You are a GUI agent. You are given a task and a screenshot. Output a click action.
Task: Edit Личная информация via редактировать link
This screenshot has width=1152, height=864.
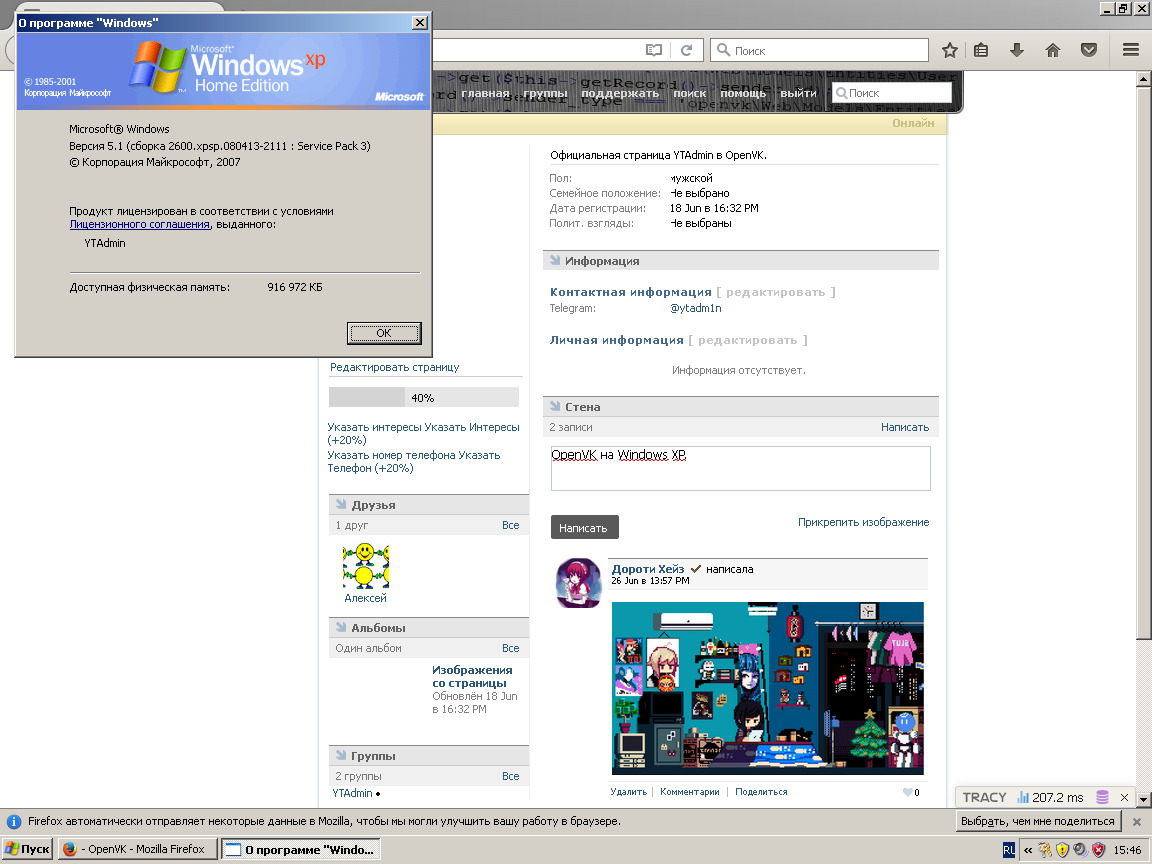point(748,340)
